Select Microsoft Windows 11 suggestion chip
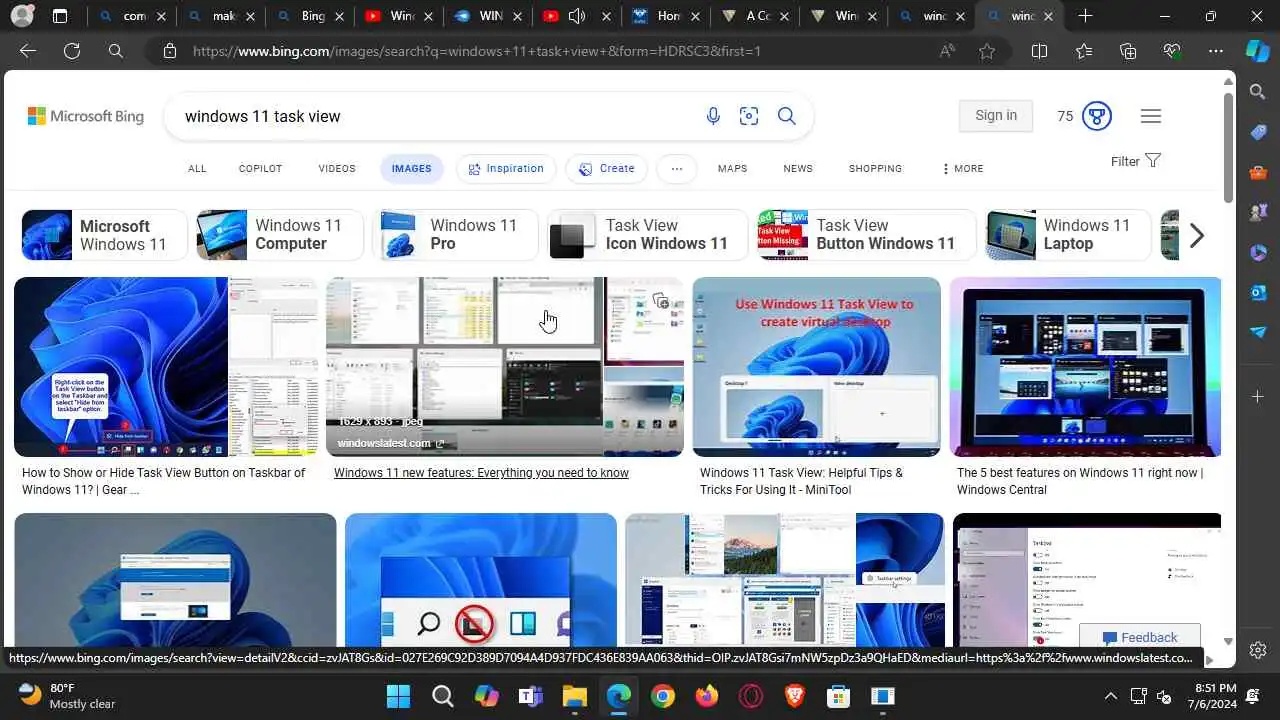 click(x=104, y=235)
